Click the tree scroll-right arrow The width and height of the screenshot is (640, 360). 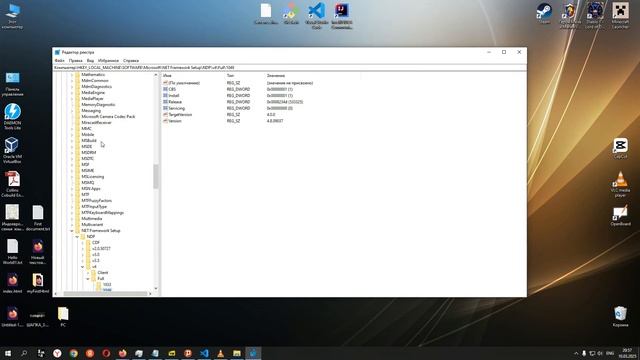[x=150, y=293]
